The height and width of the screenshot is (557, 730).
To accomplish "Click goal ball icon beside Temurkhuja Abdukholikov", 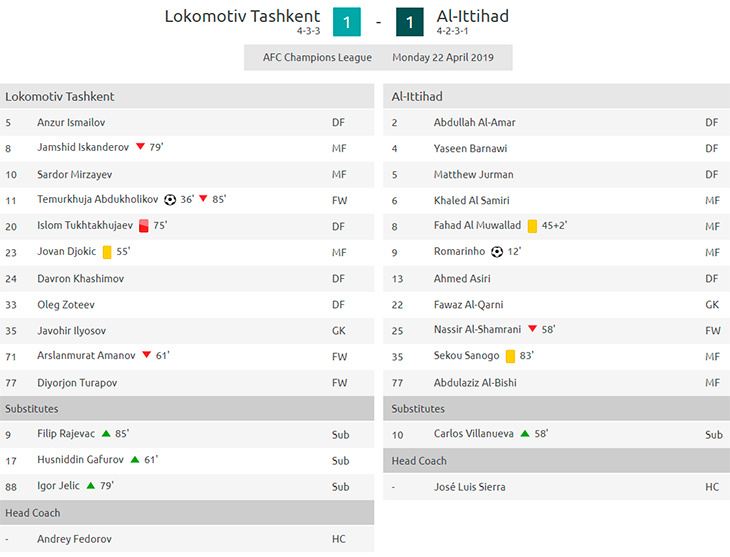I will (170, 200).
